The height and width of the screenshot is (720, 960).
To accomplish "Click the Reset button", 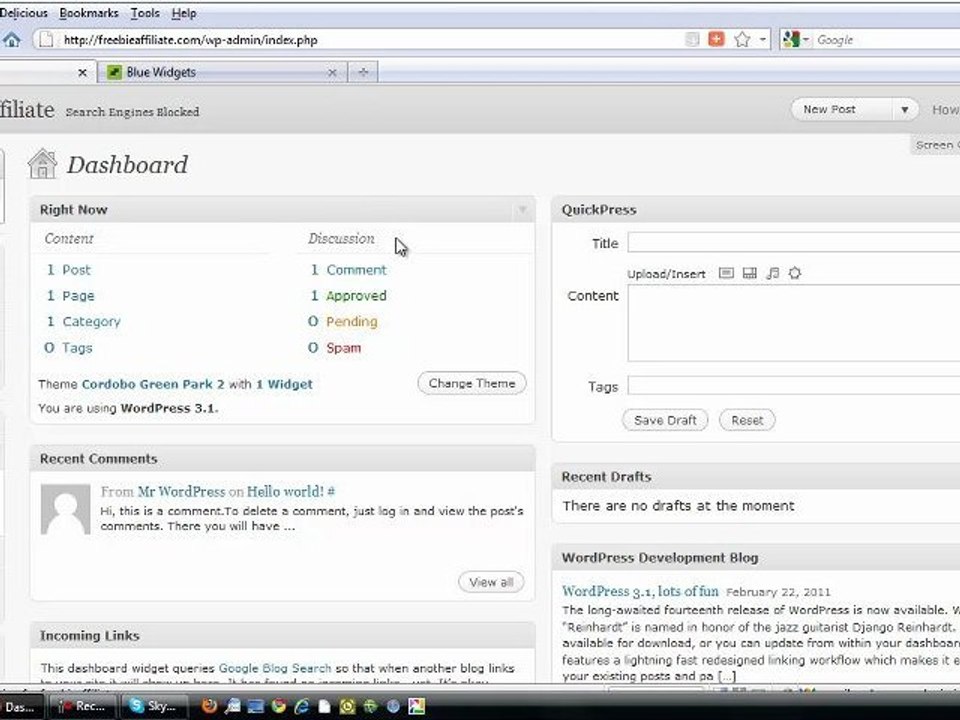I will 747,421.
